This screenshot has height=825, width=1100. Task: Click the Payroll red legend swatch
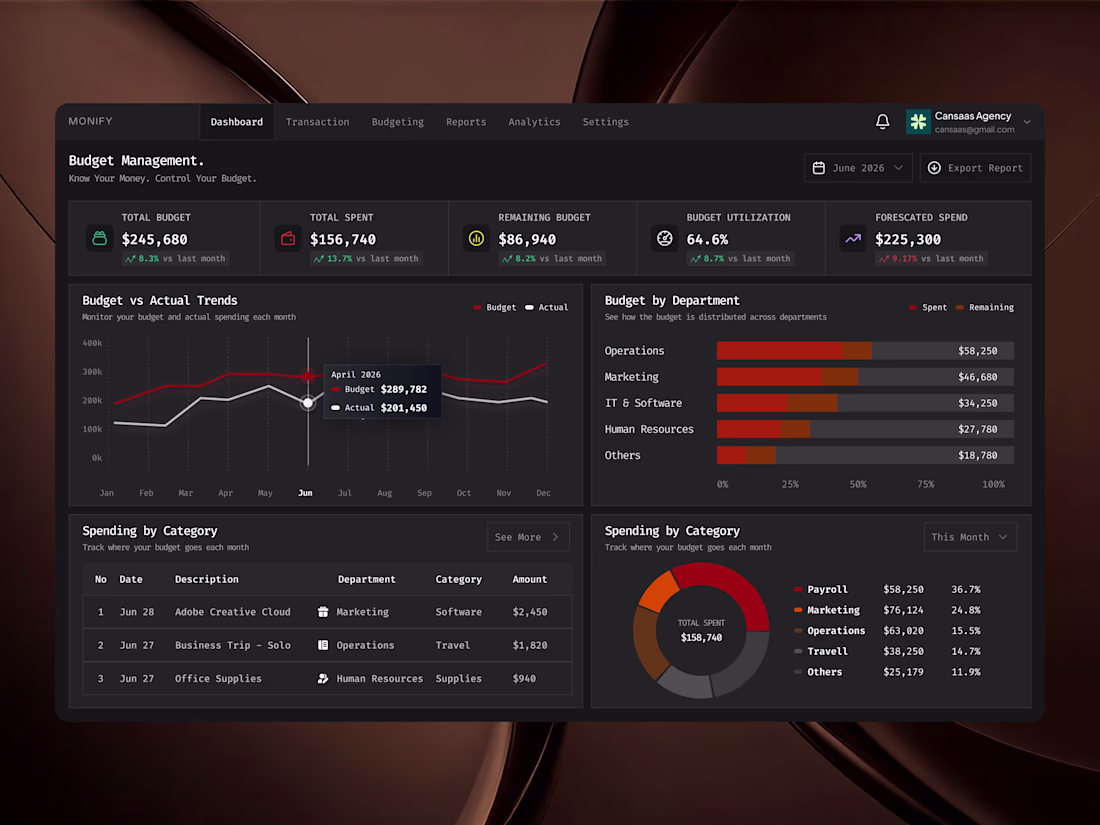click(x=798, y=589)
